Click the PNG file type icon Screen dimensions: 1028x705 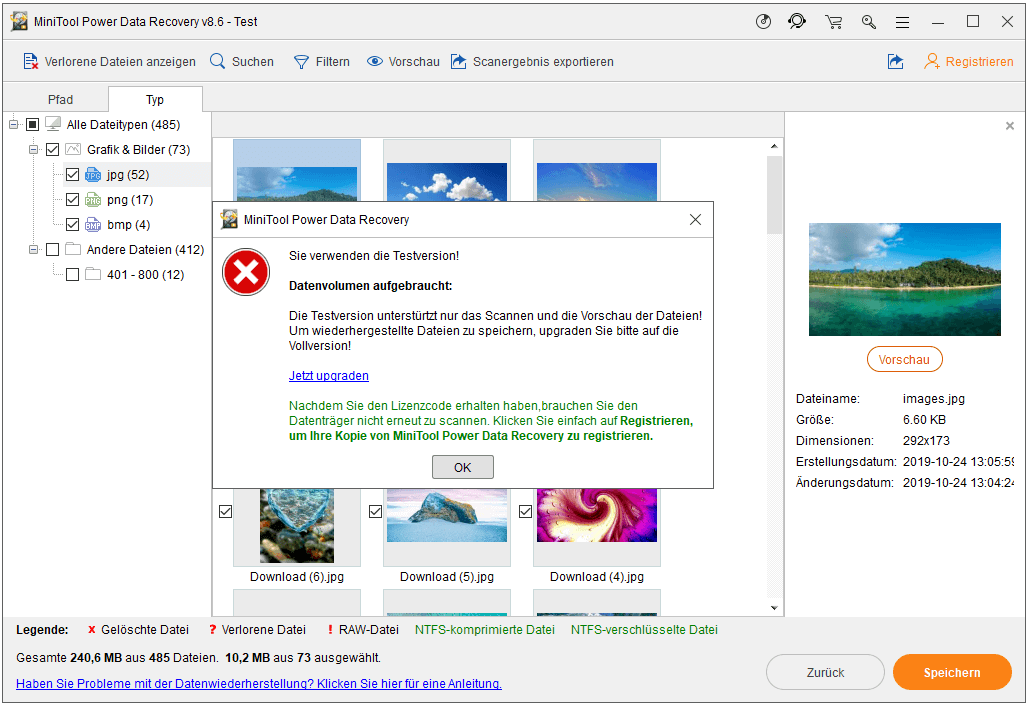(x=93, y=199)
